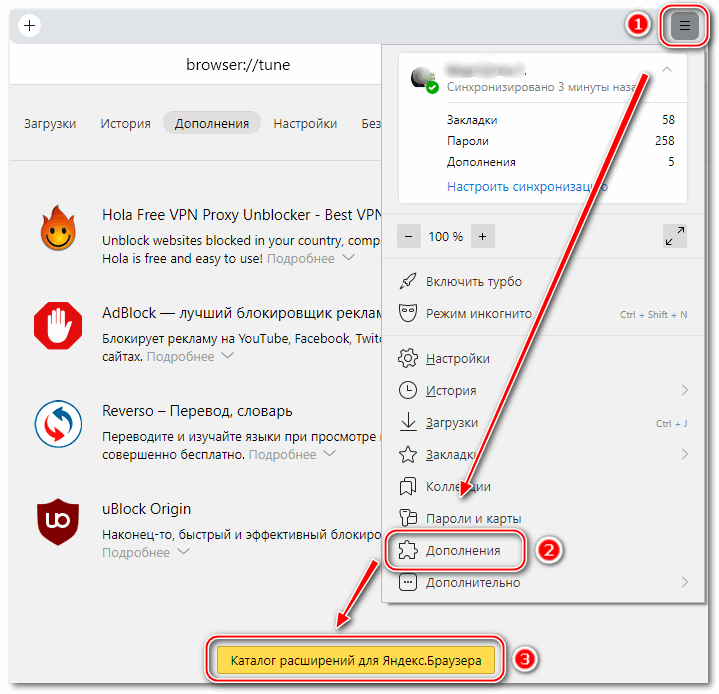Image resolution: width=719 pixels, height=694 pixels.
Task: Click the Пароли 258 sync row
Action: (560, 141)
